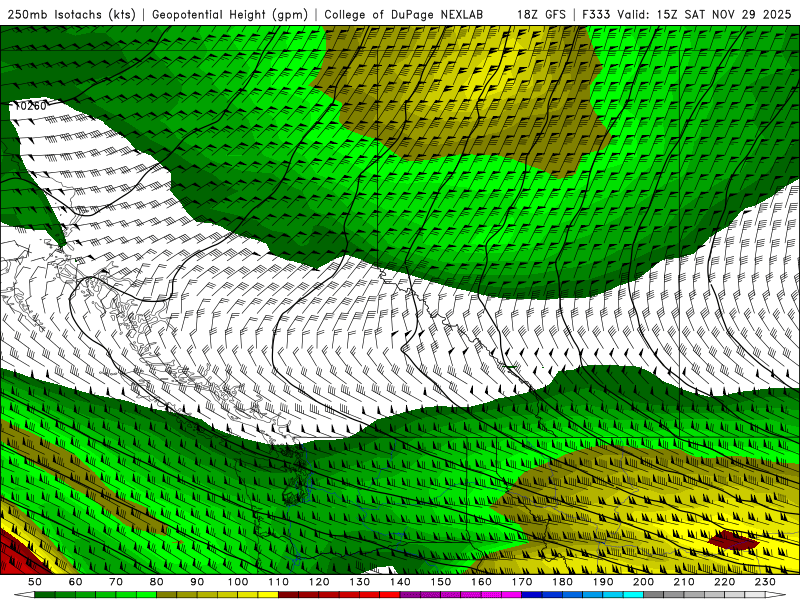Image resolution: width=800 pixels, height=600 pixels.
Task: Click the '50' legend value
Action: click(35, 582)
